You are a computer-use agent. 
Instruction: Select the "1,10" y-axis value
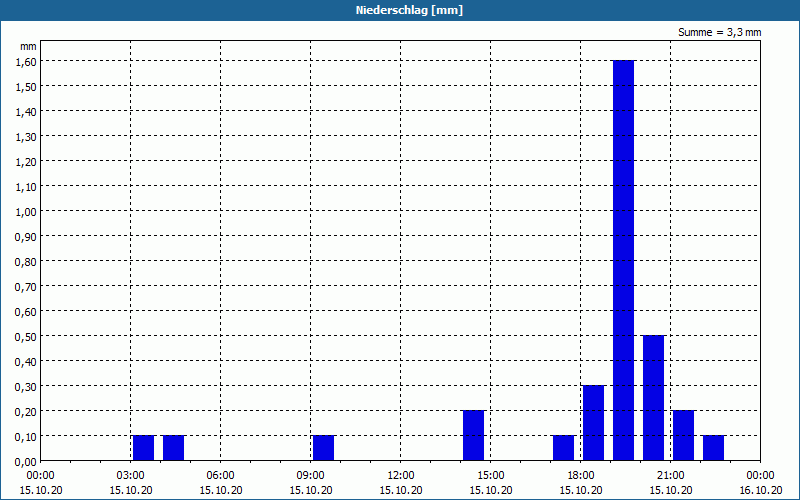pos(26,186)
